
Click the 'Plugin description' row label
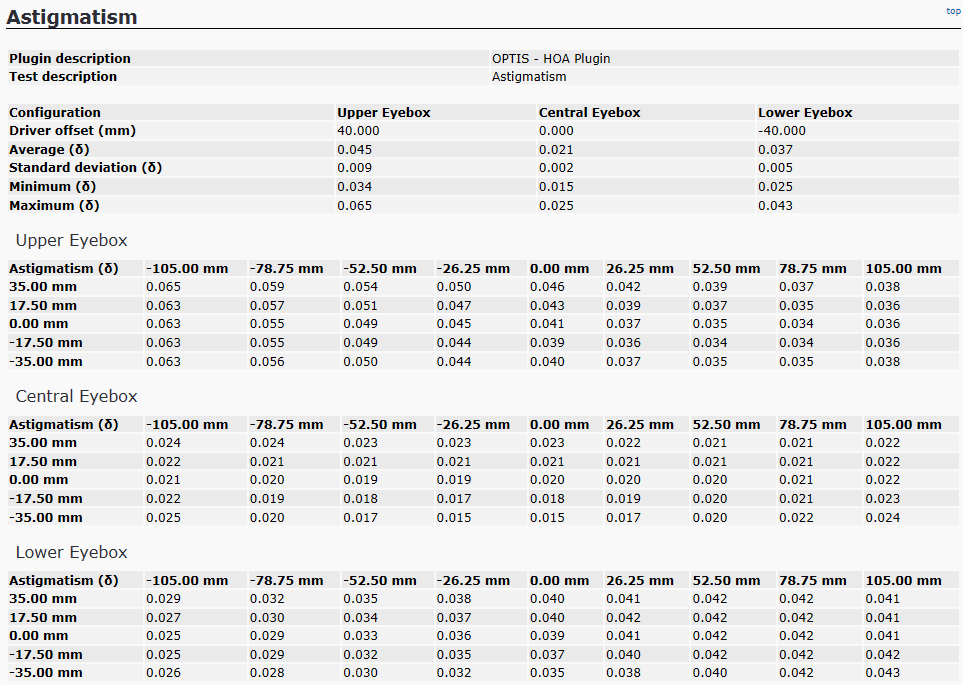[x=70, y=59]
